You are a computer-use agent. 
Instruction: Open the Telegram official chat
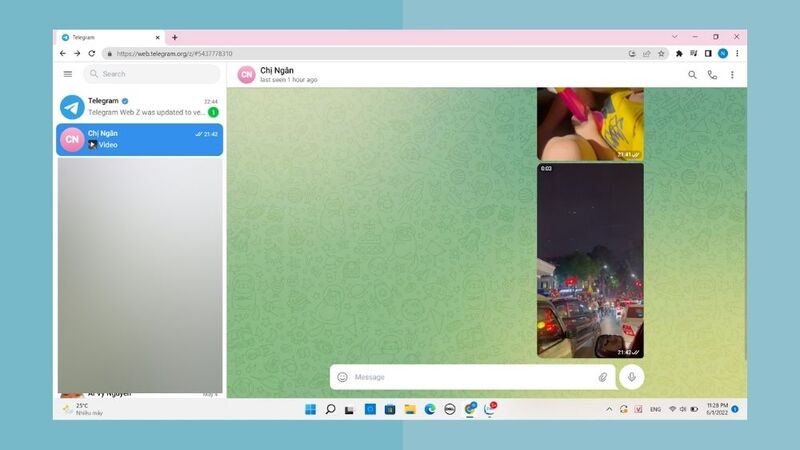click(139, 107)
